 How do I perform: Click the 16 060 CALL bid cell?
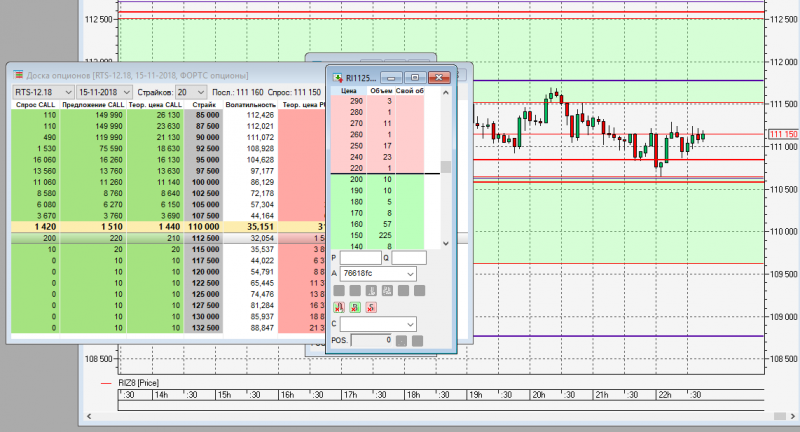click(35, 160)
